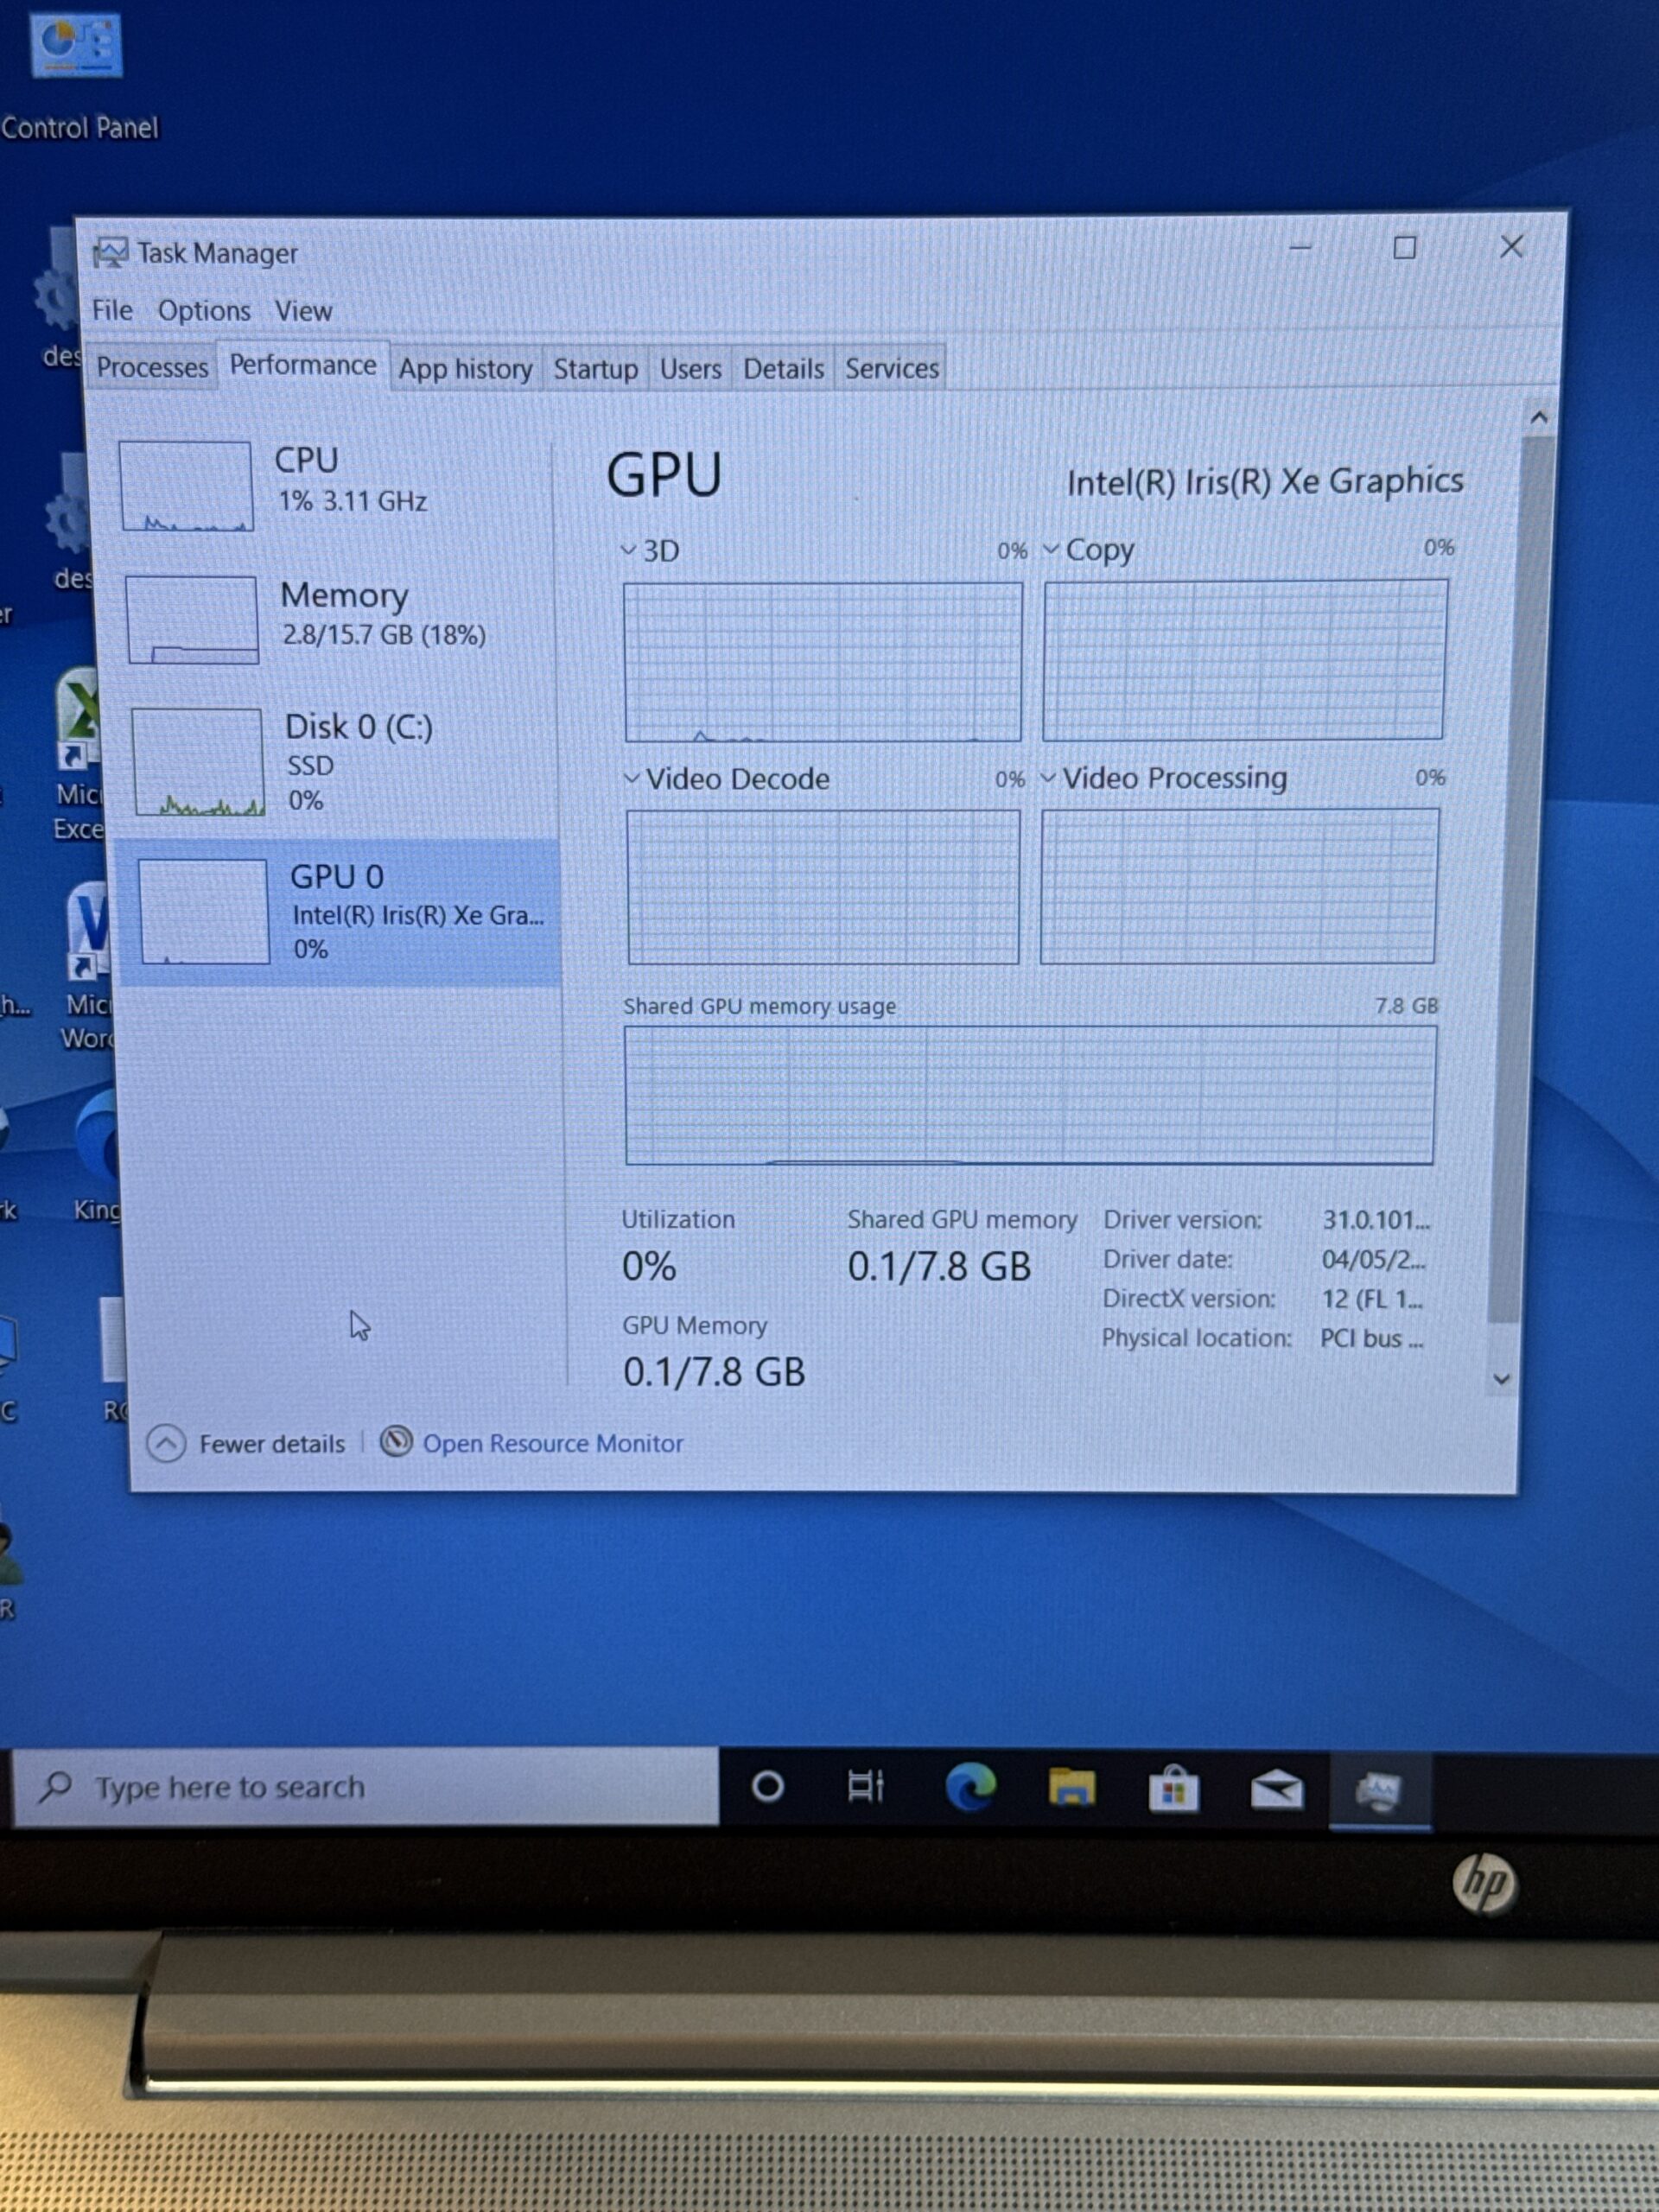Open Control Panel desktop icon
Viewport: 1659px width, 2212px height.
(78, 75)
